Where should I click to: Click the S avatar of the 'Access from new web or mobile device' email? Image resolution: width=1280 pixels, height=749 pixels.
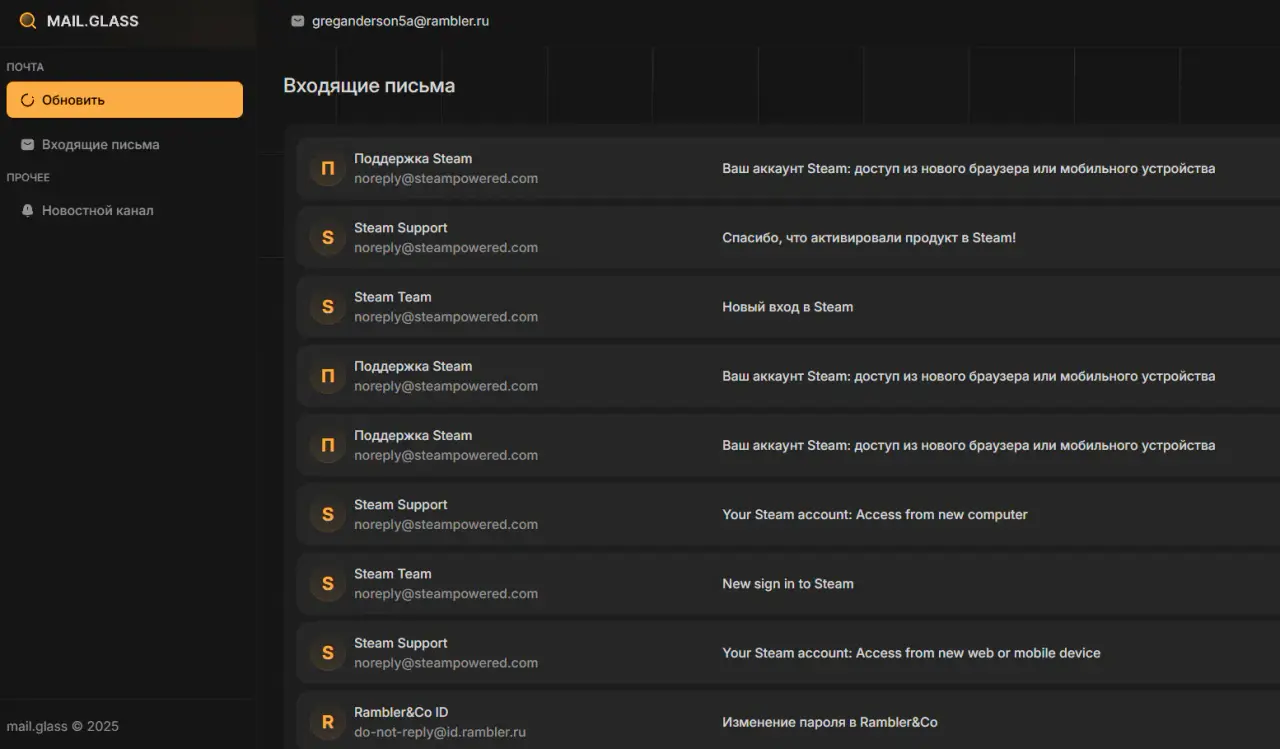point(327,653)
